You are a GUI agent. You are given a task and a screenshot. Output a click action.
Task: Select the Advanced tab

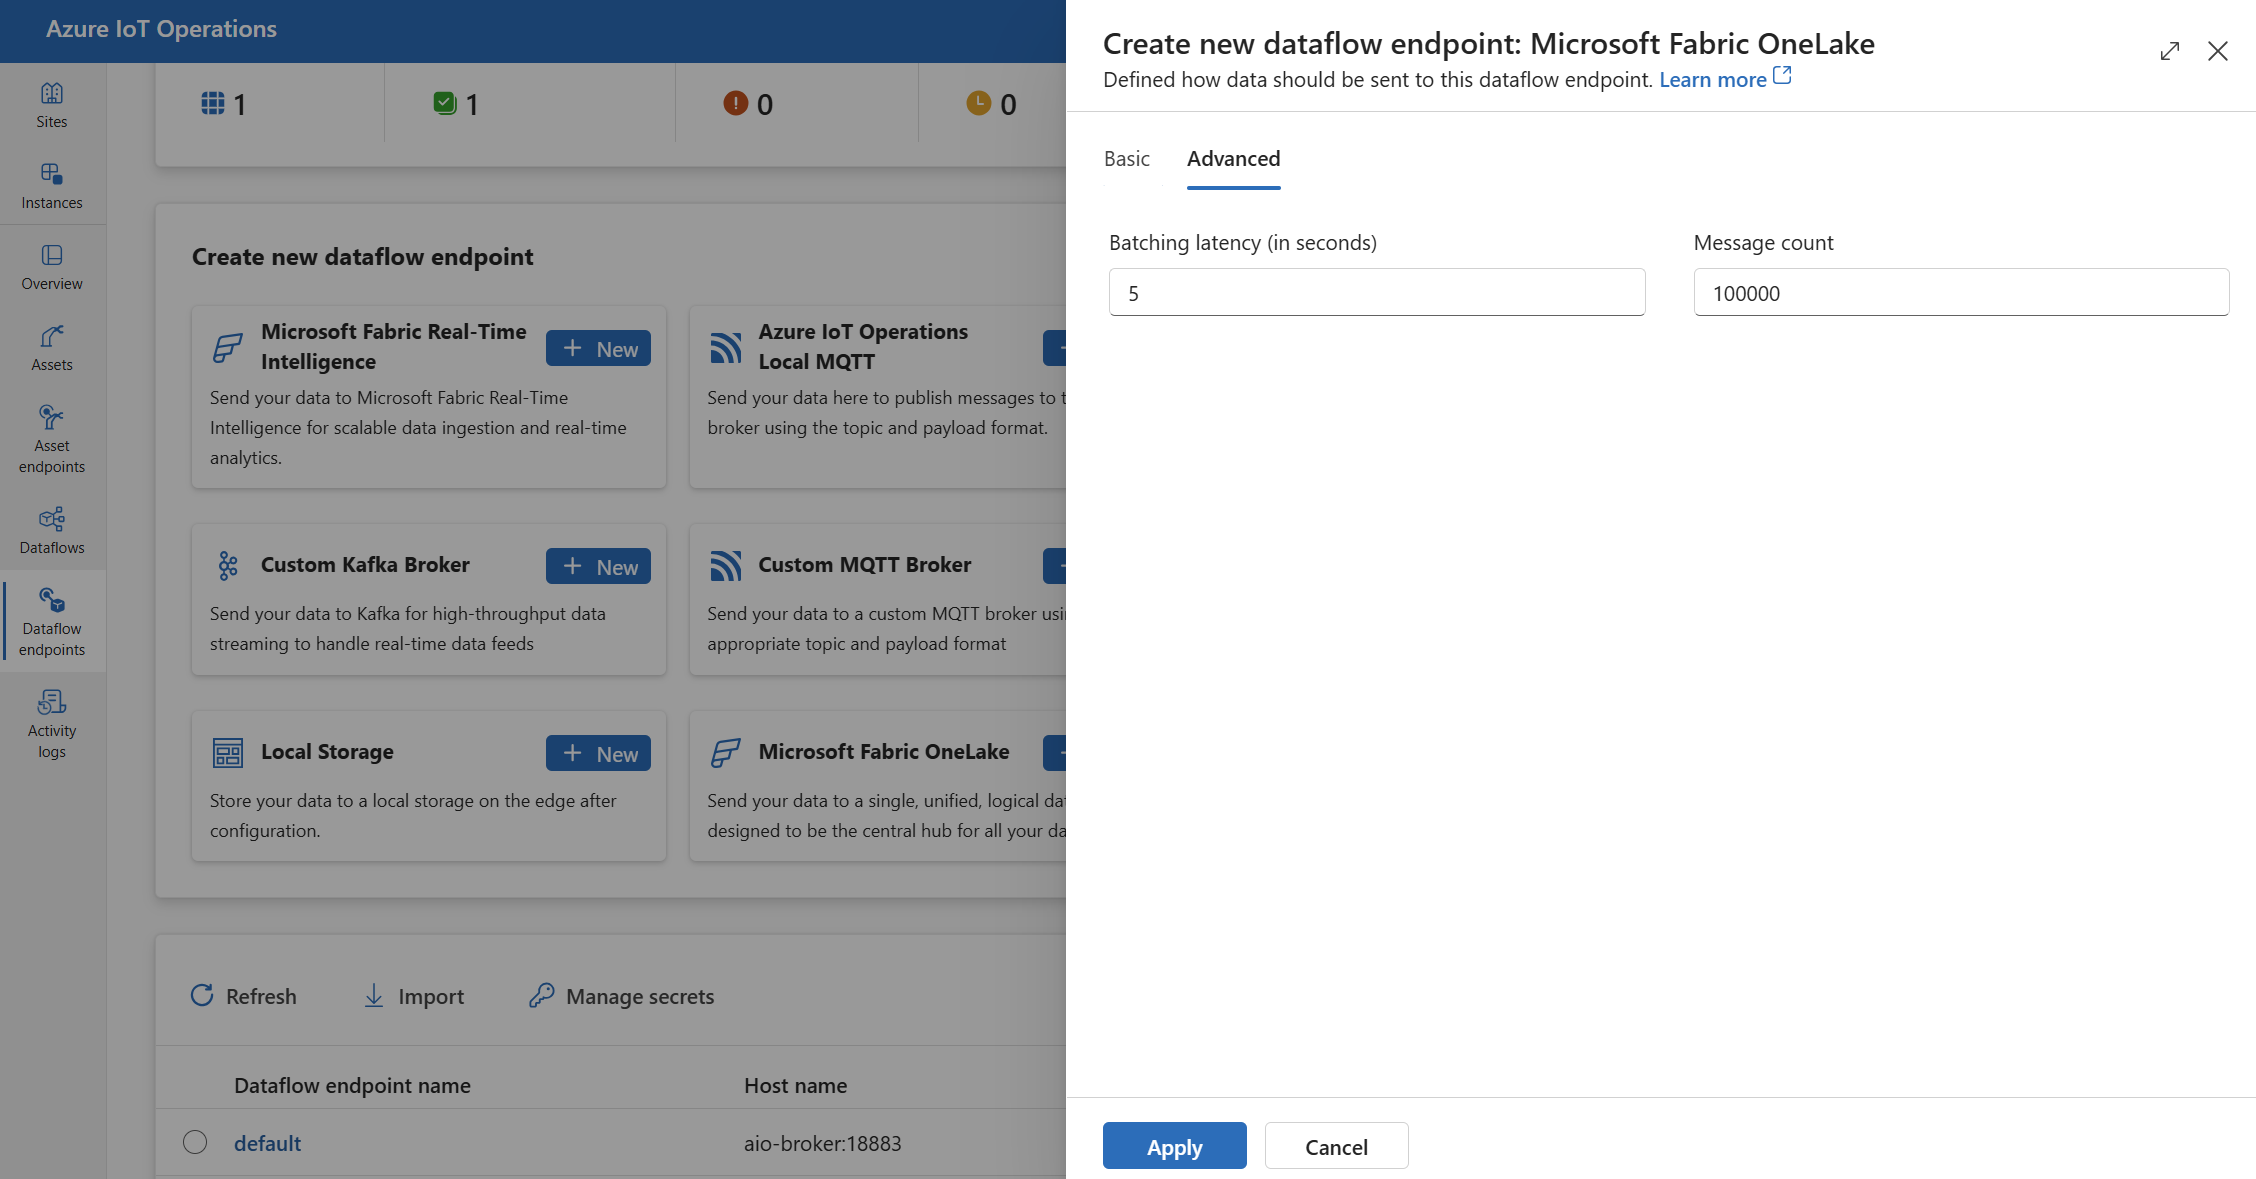pos(1232,157)
